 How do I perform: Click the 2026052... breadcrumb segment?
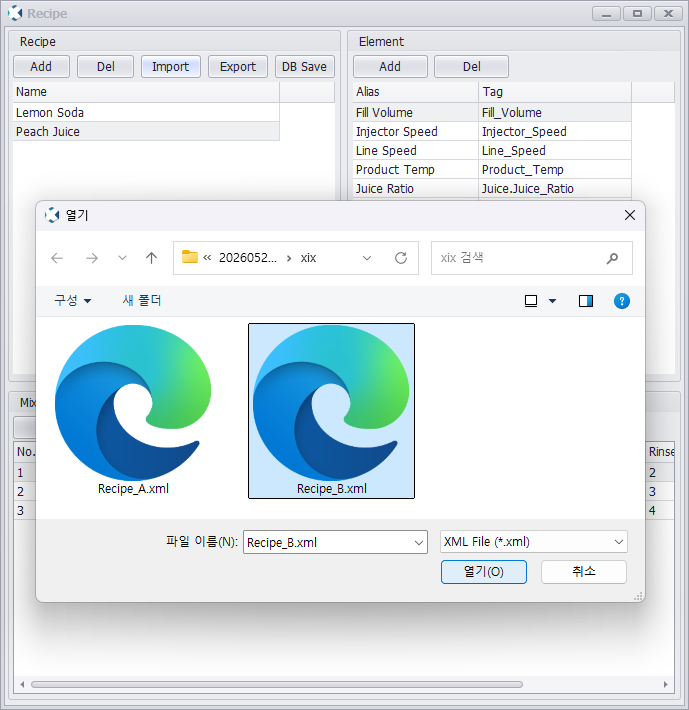coord(248,258)
